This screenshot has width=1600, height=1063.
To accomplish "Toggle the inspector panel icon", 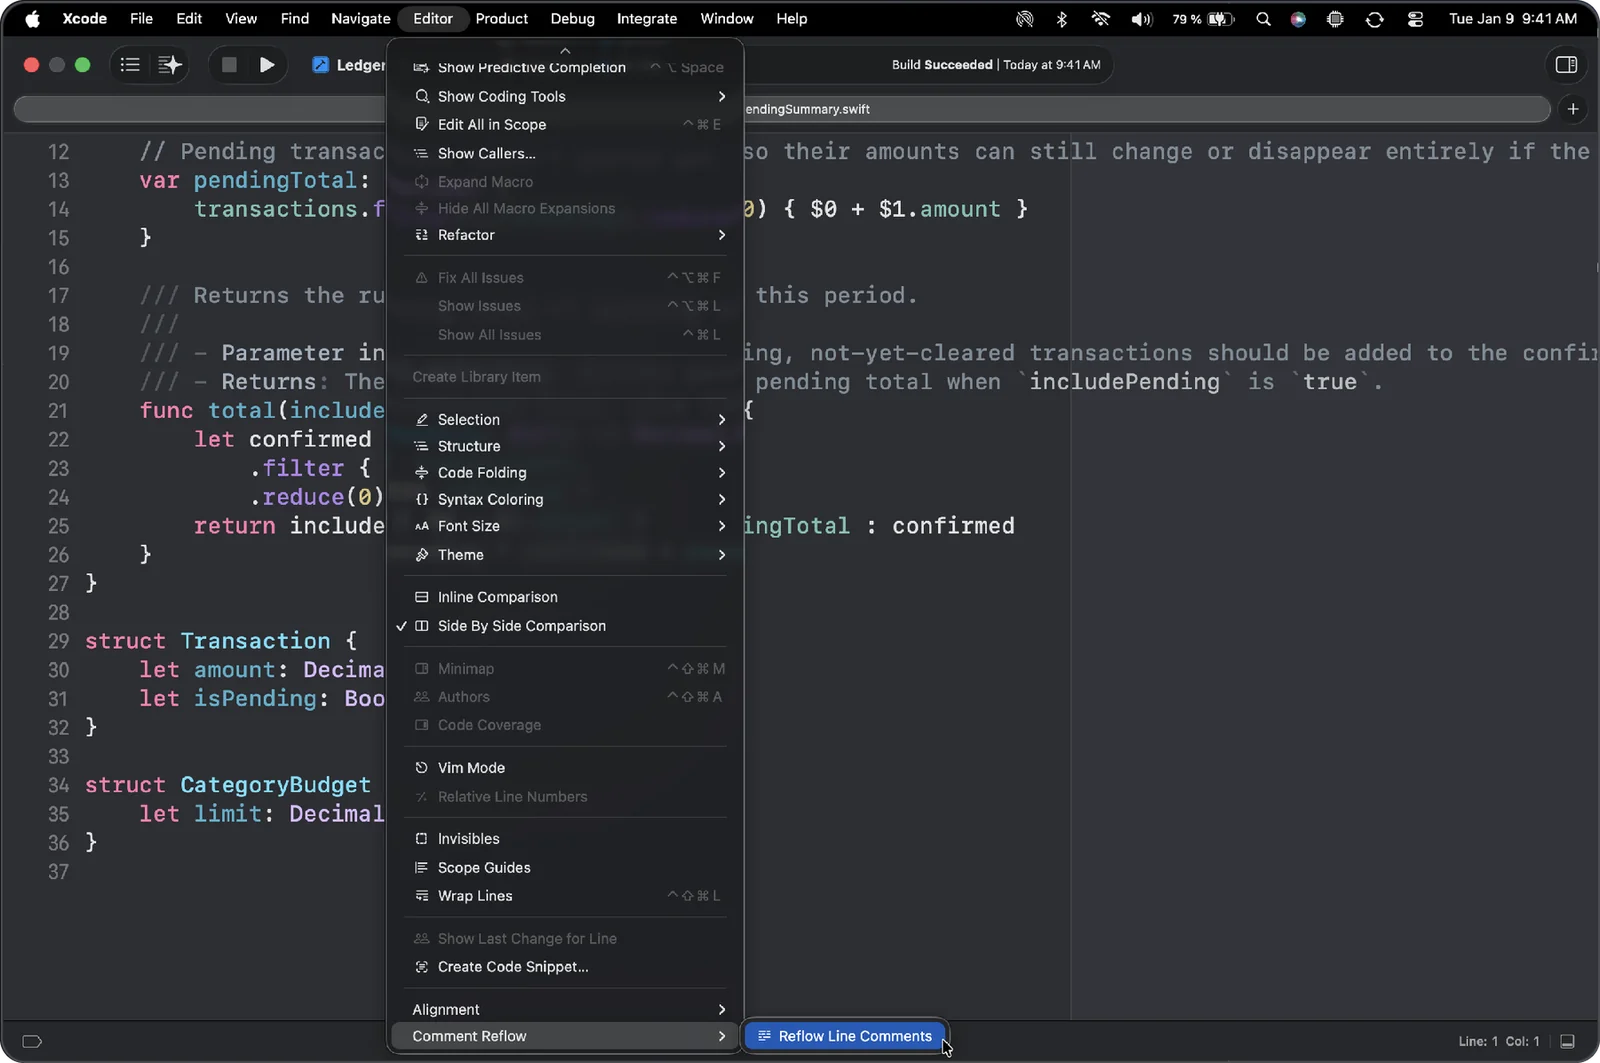I will [x=1566, y=65].
